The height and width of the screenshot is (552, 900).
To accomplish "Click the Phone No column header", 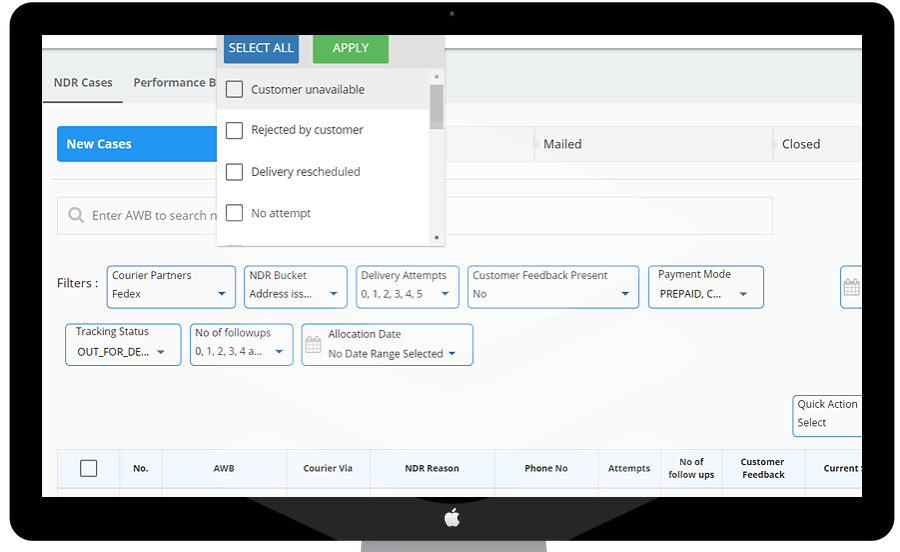I will pos(546,468).
